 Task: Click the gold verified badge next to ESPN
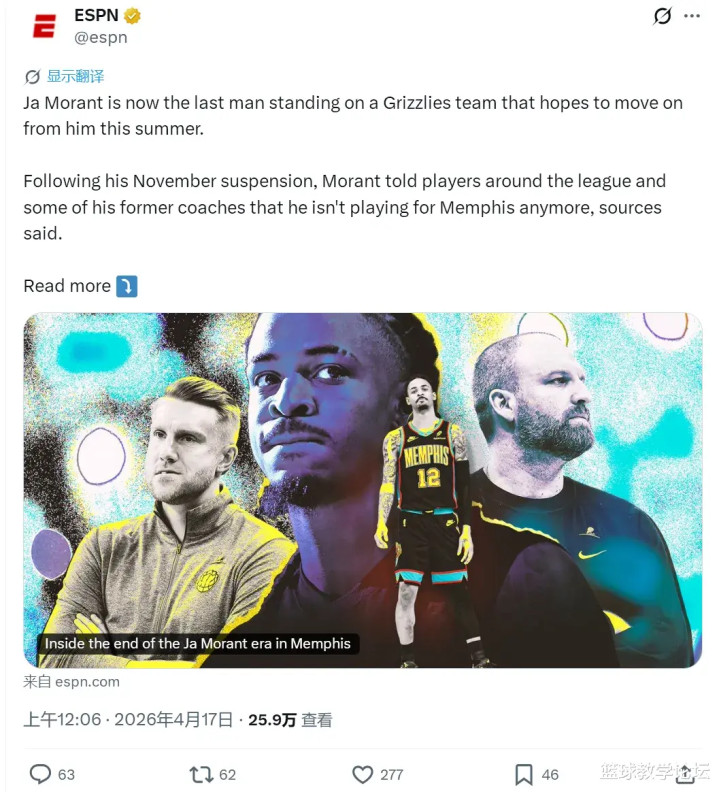(x=132, y=16)
